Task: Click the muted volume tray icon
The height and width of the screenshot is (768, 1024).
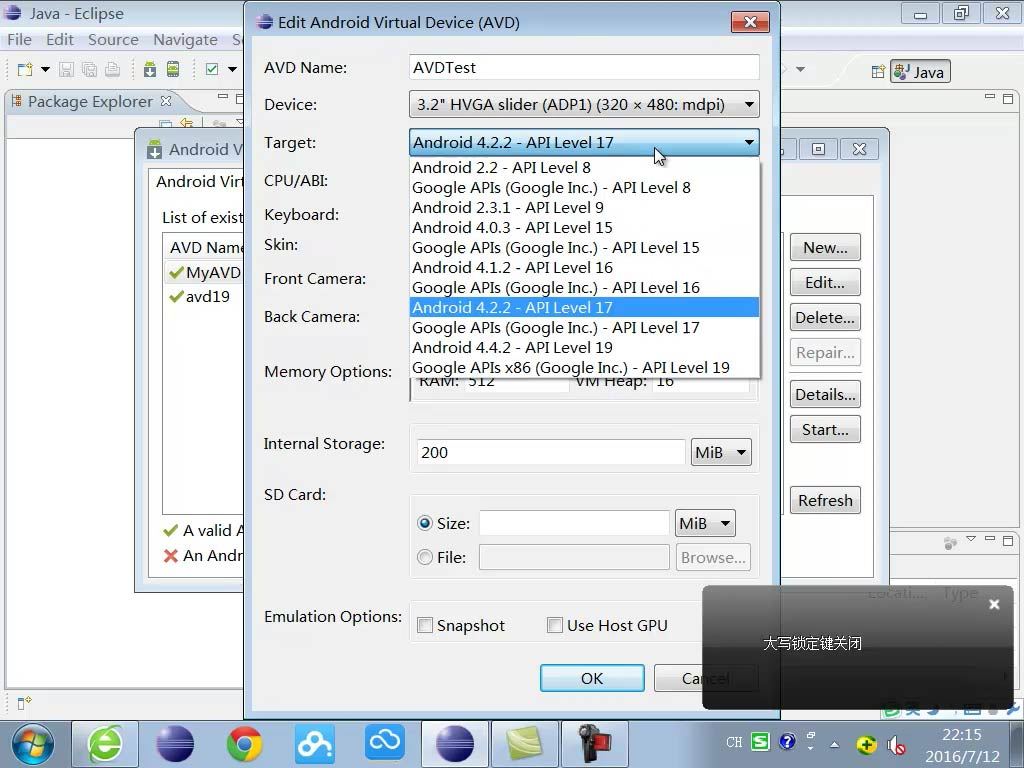Action: pos(896,744)
